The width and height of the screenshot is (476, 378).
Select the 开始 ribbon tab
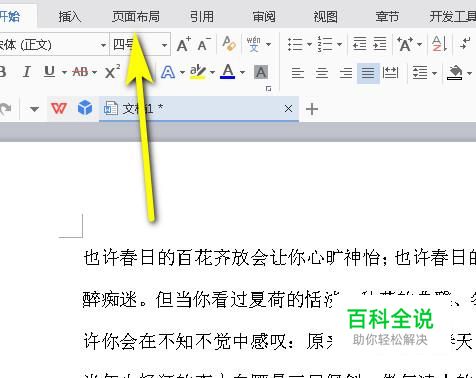10,16
